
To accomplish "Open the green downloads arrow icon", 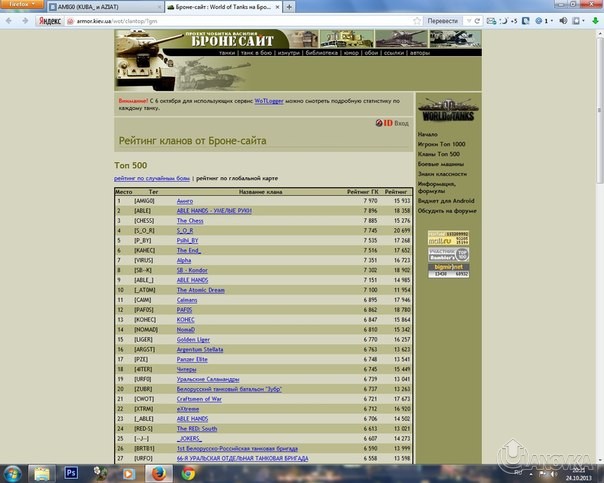I will [x=595, y=21].
